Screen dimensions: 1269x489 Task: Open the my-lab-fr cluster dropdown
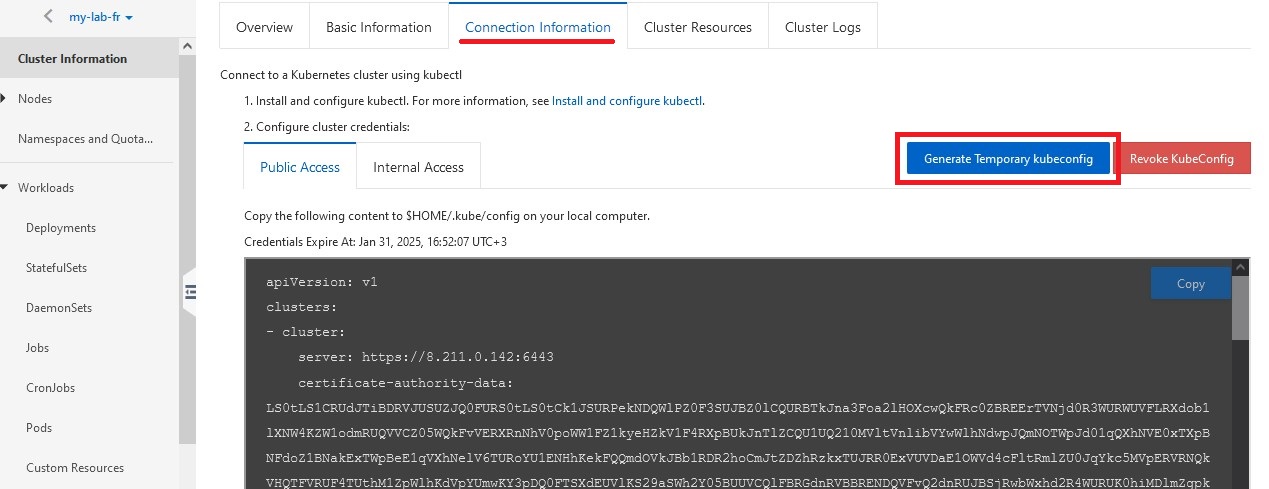coord(101,17)
